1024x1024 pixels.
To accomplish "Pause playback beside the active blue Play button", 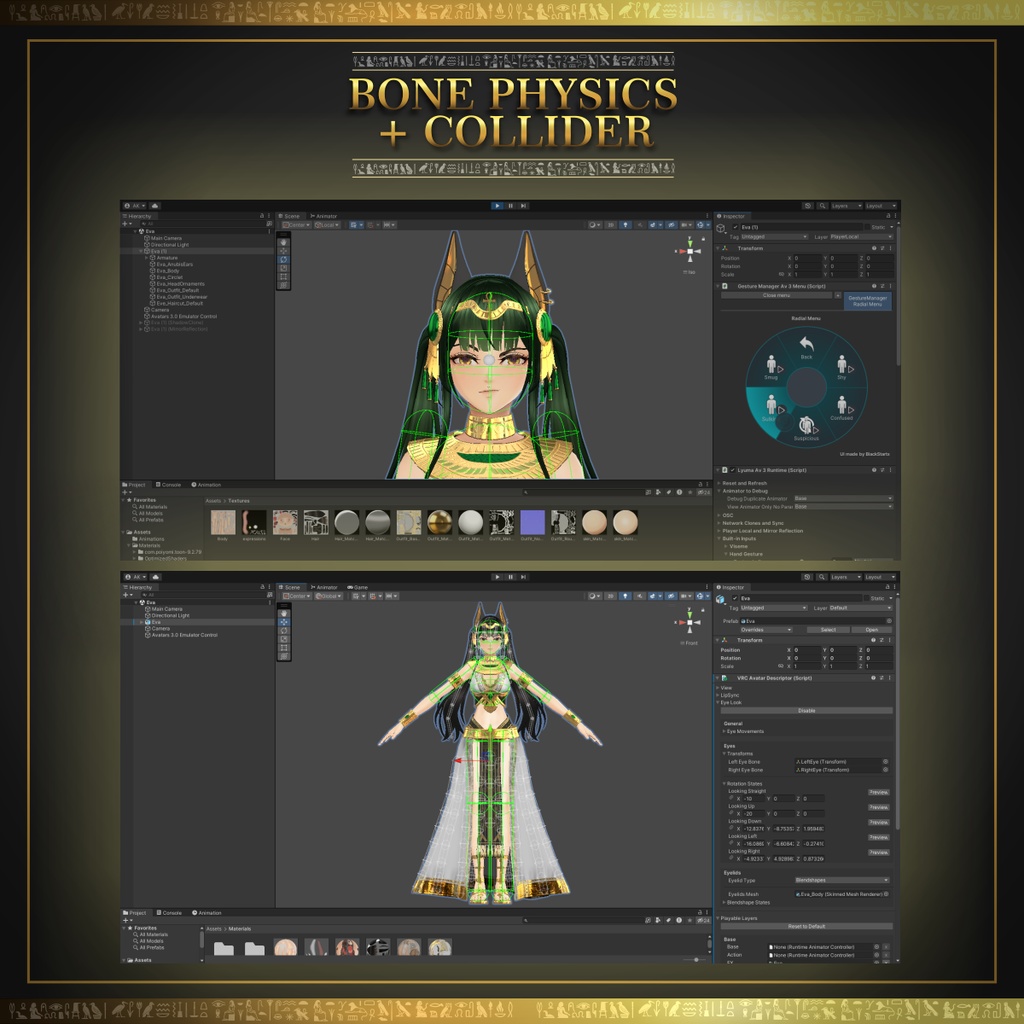I will pyautogui.click(x=511, y=206).
